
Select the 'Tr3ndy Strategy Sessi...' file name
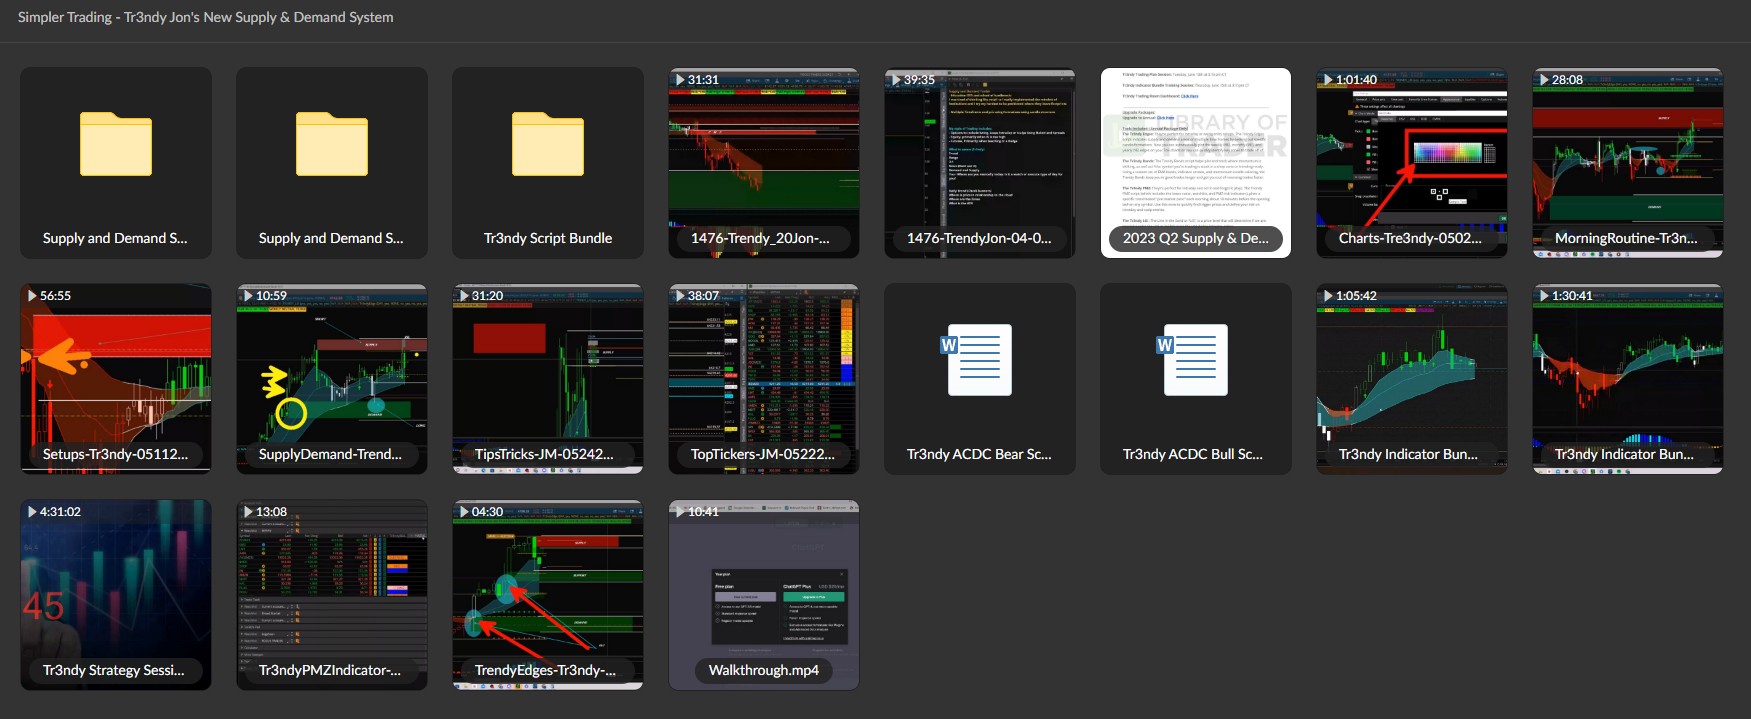114,670
